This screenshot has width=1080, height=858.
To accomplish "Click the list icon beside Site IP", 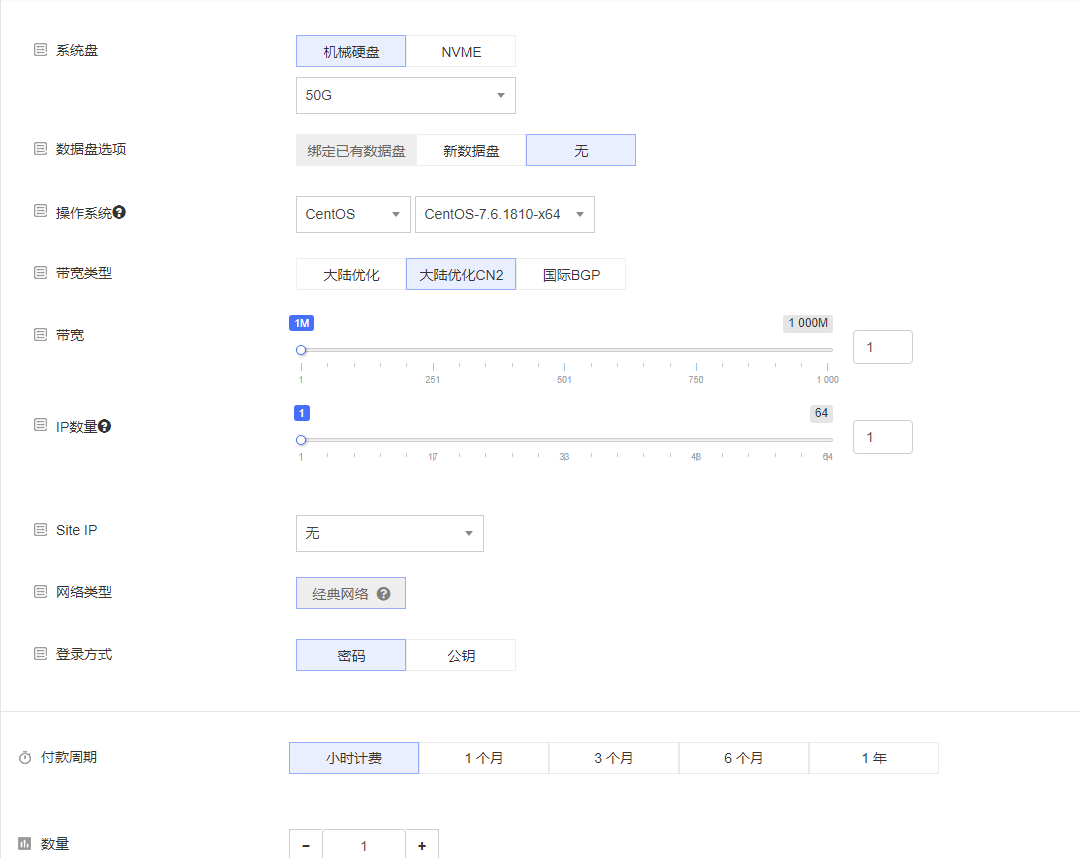I will click(x=41, y=530).
